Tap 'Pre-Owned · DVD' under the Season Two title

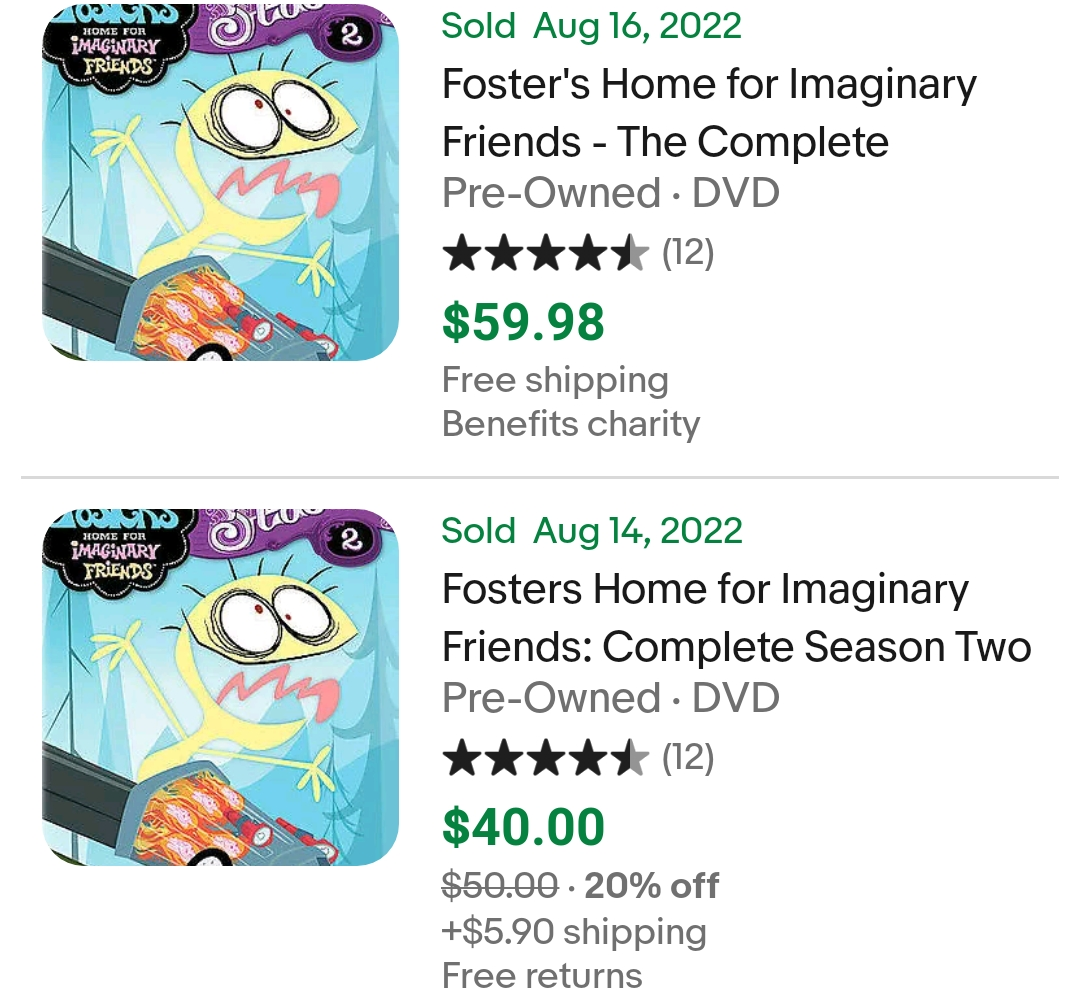(x=610, y=698)
